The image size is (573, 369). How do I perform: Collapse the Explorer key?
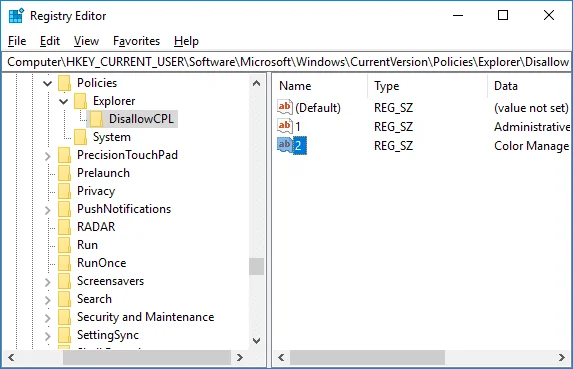point(64,101)
